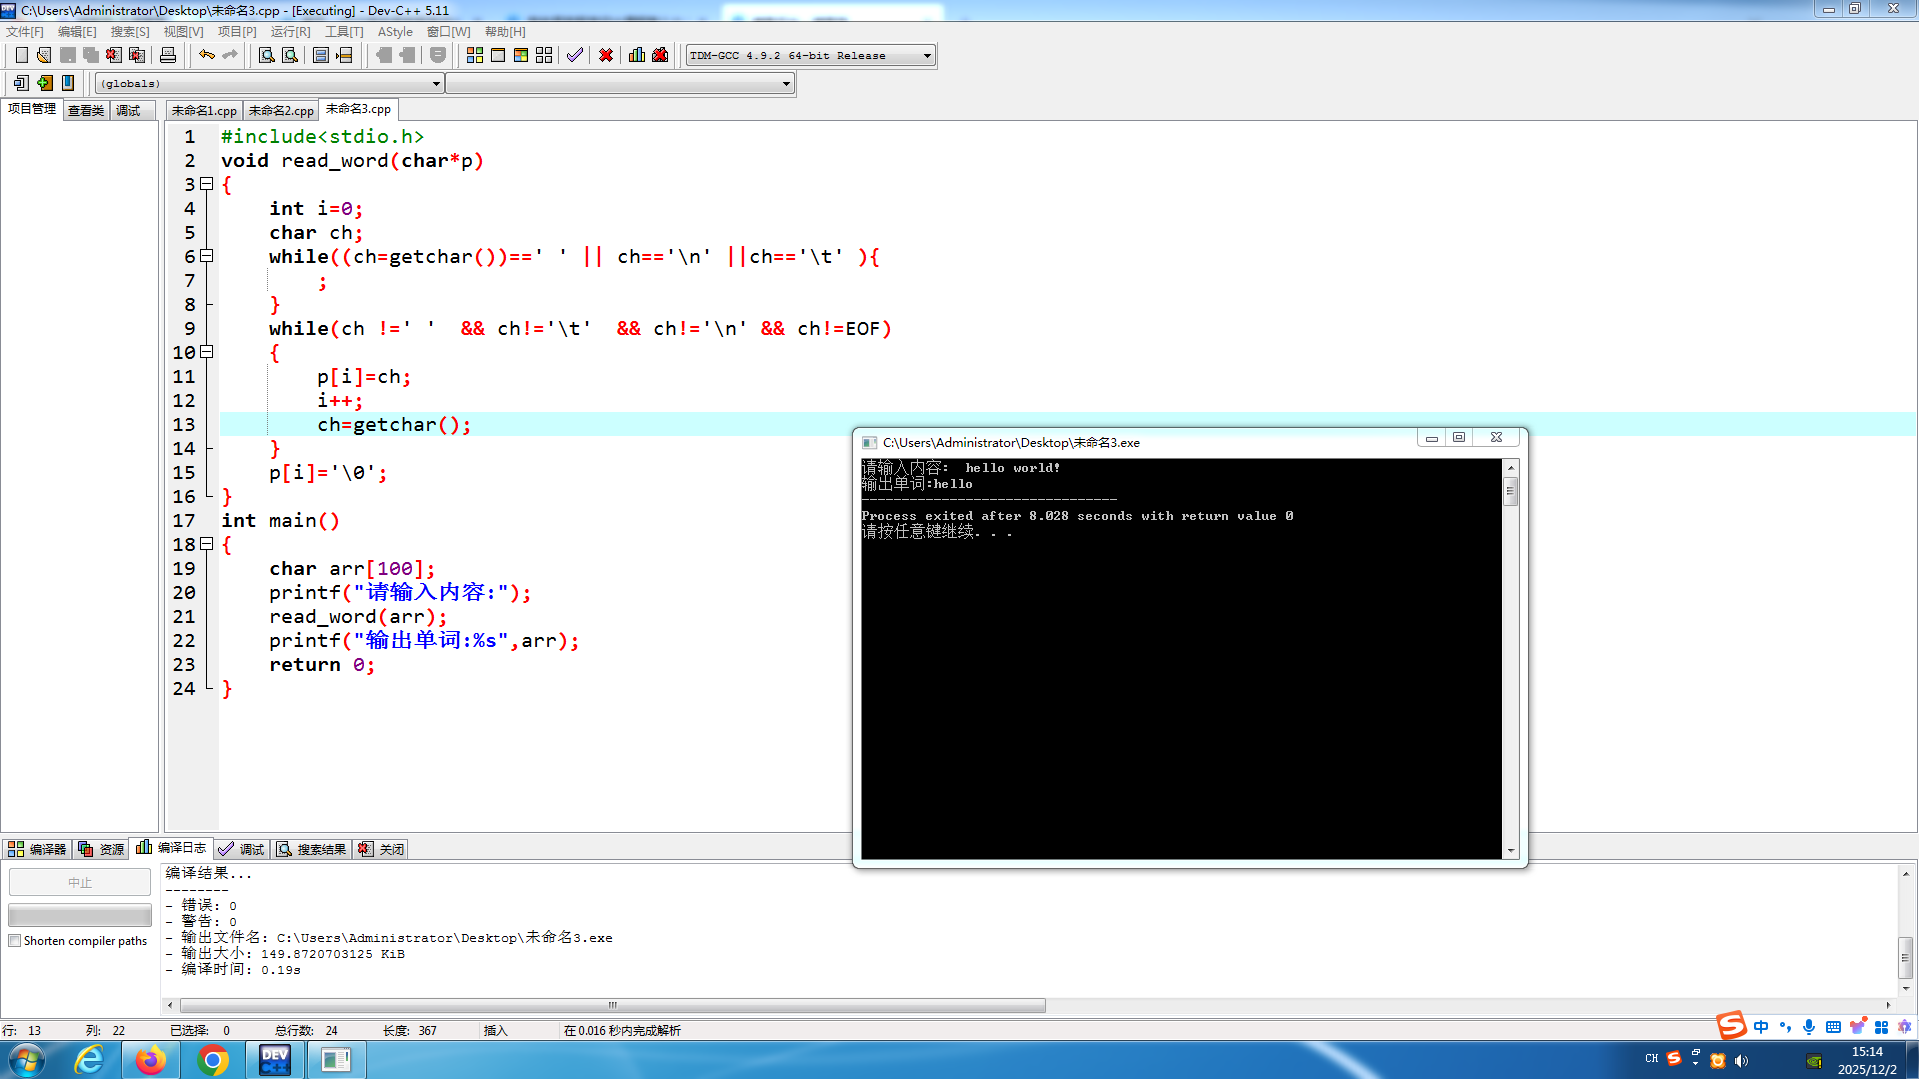This screenshot has width=1919, height=1079.
Task: Open the 运行[R] menu
Action: pos(290,32)
